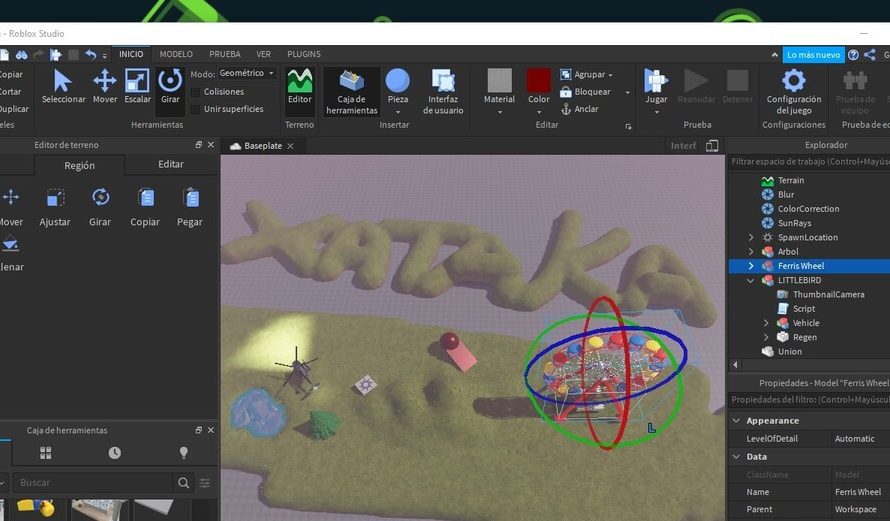Select the Región tab in terrain editor

(x=79, y=165)
